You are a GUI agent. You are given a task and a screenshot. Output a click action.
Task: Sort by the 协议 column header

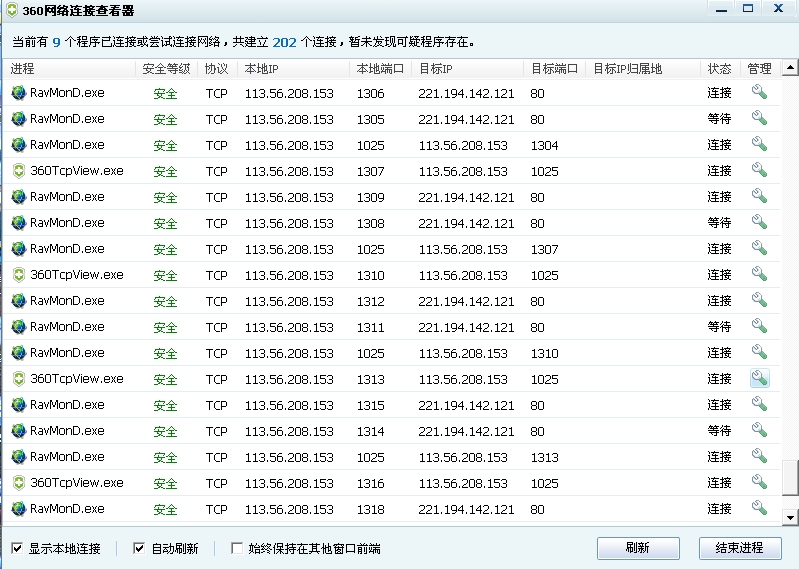coord(217,69)
